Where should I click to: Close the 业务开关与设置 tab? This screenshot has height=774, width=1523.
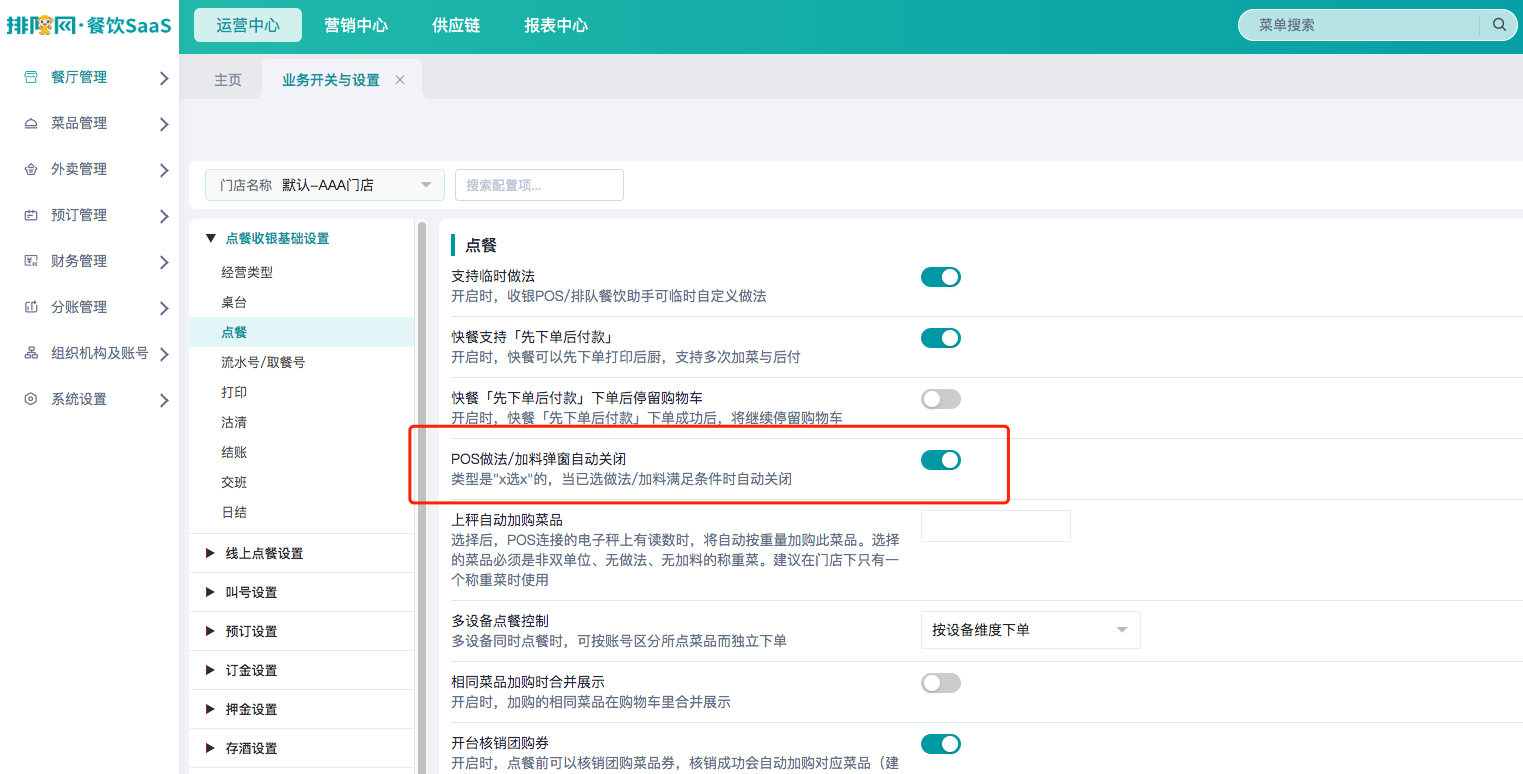(400, 80)
